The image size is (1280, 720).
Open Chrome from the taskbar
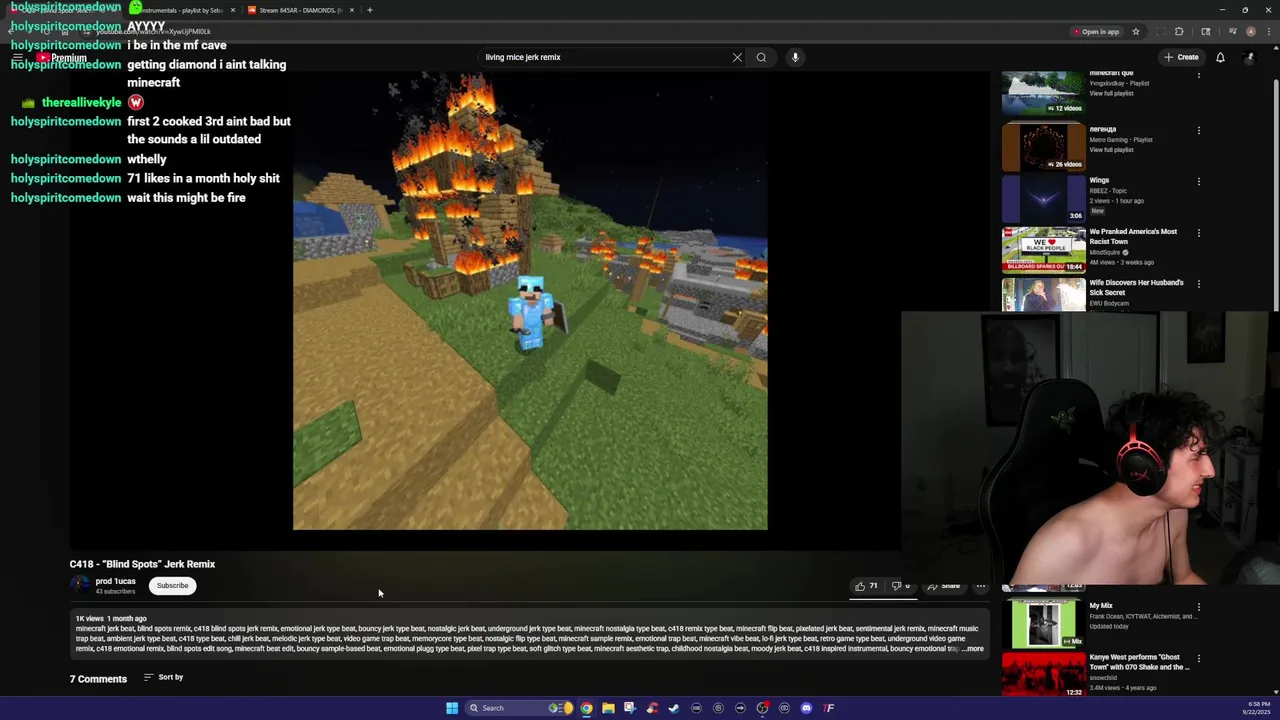tap(586, 708)
